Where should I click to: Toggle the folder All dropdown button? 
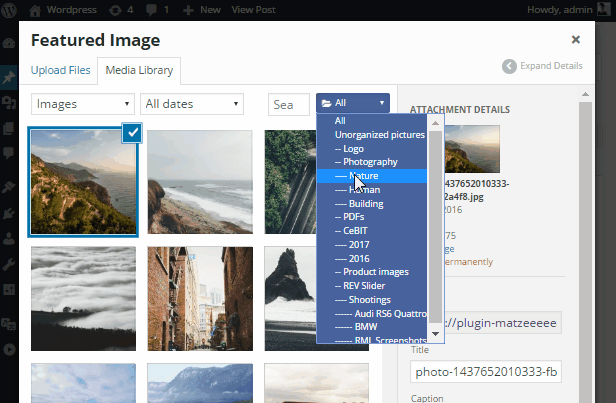coord(353,103)
